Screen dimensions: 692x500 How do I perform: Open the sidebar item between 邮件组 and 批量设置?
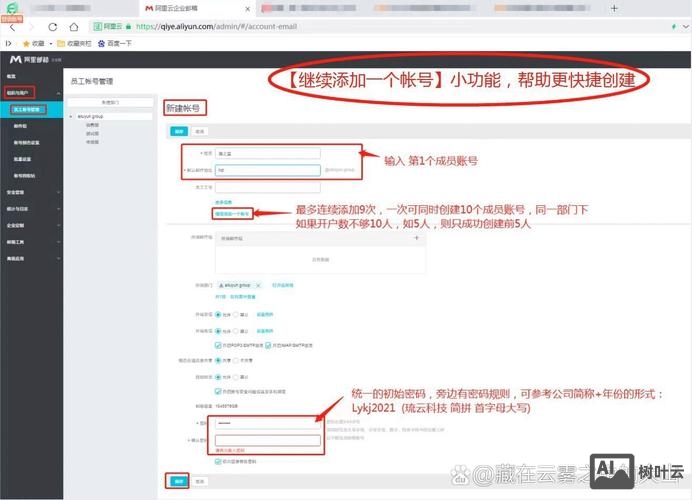pos(26,143)
